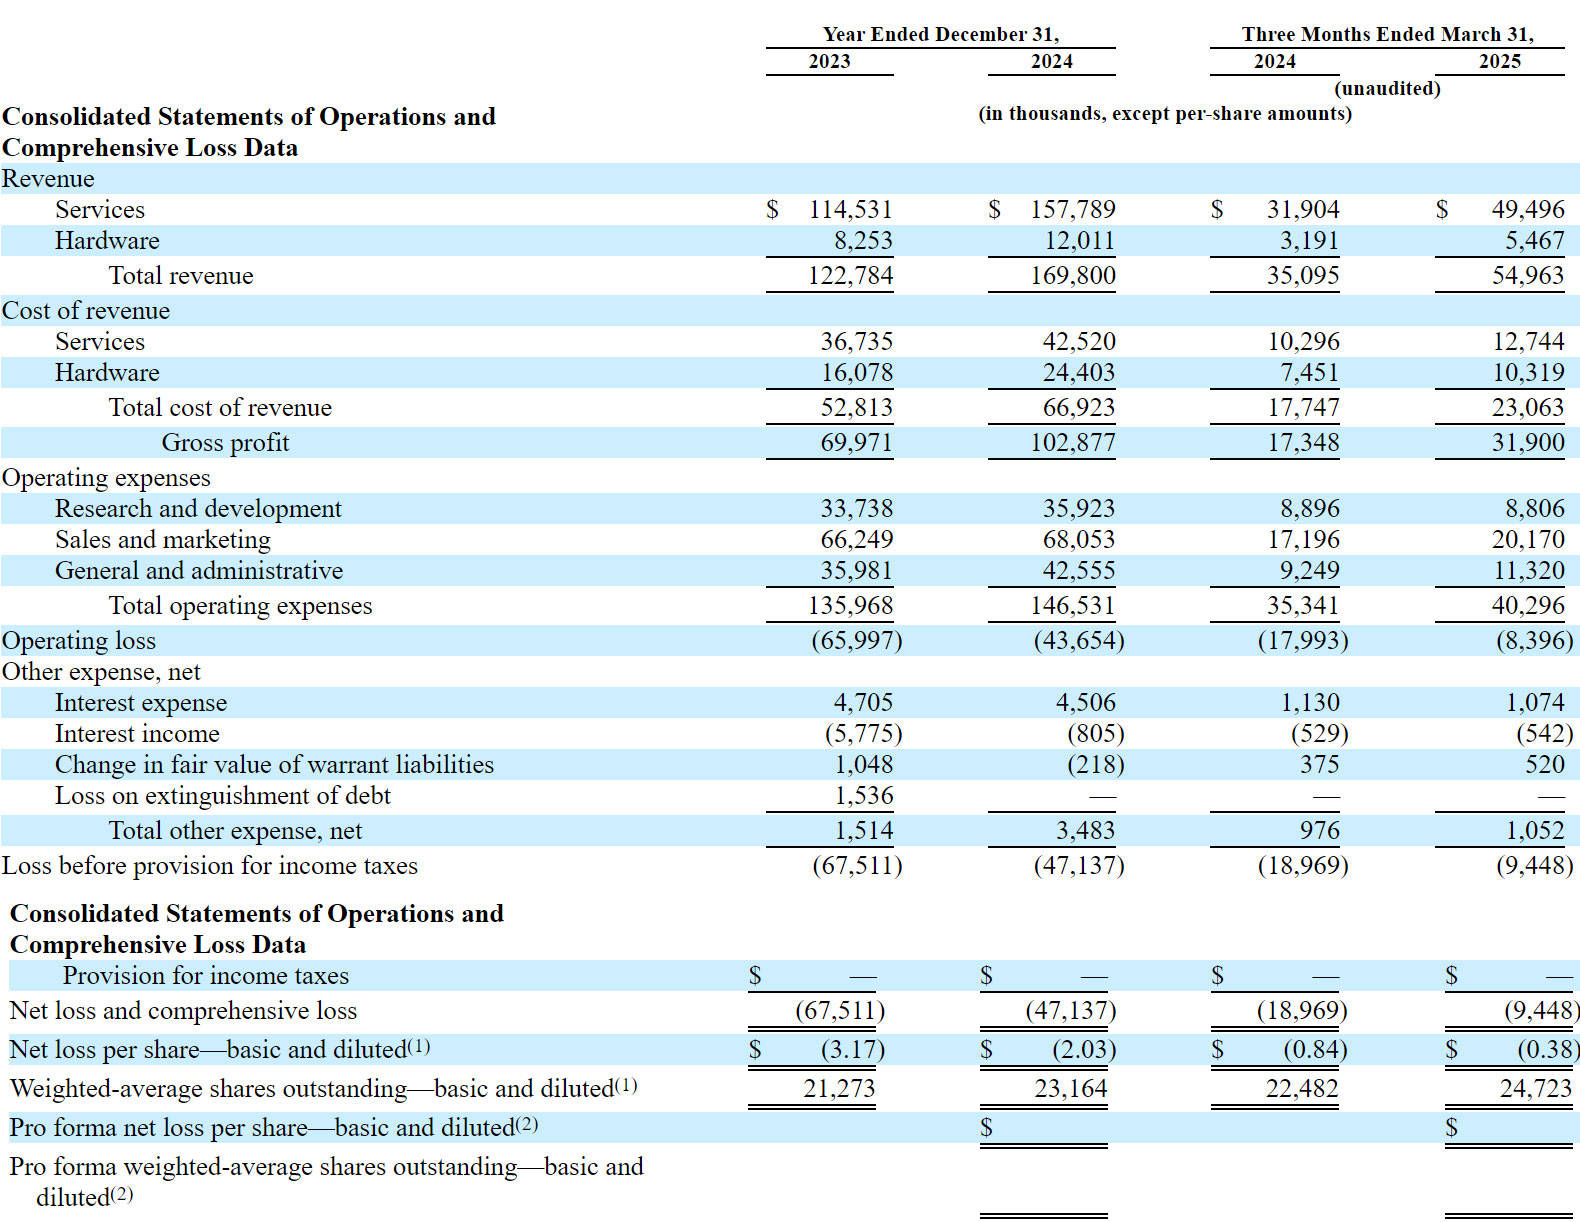The height and width of the screenshot is (1222, 1580).
Task: Select the 'Interest expense' row label
Action: pyautogui.click(x=141, y=703)
